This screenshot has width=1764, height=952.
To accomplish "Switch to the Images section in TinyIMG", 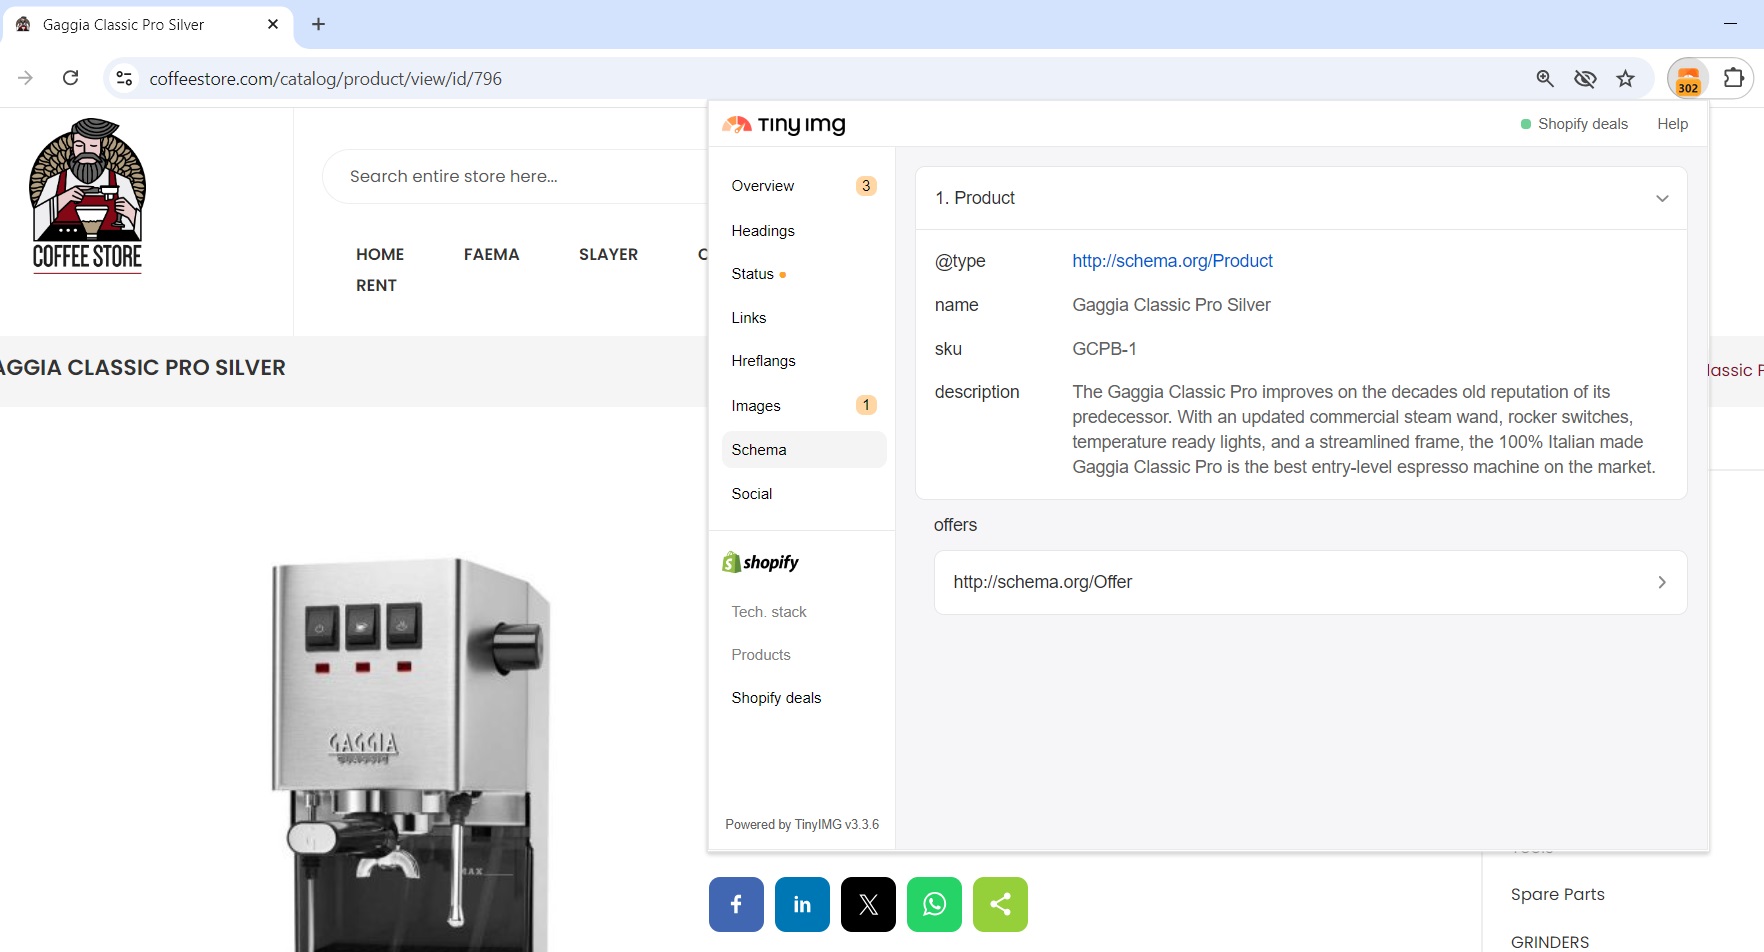I will click(x=756, y=405).
